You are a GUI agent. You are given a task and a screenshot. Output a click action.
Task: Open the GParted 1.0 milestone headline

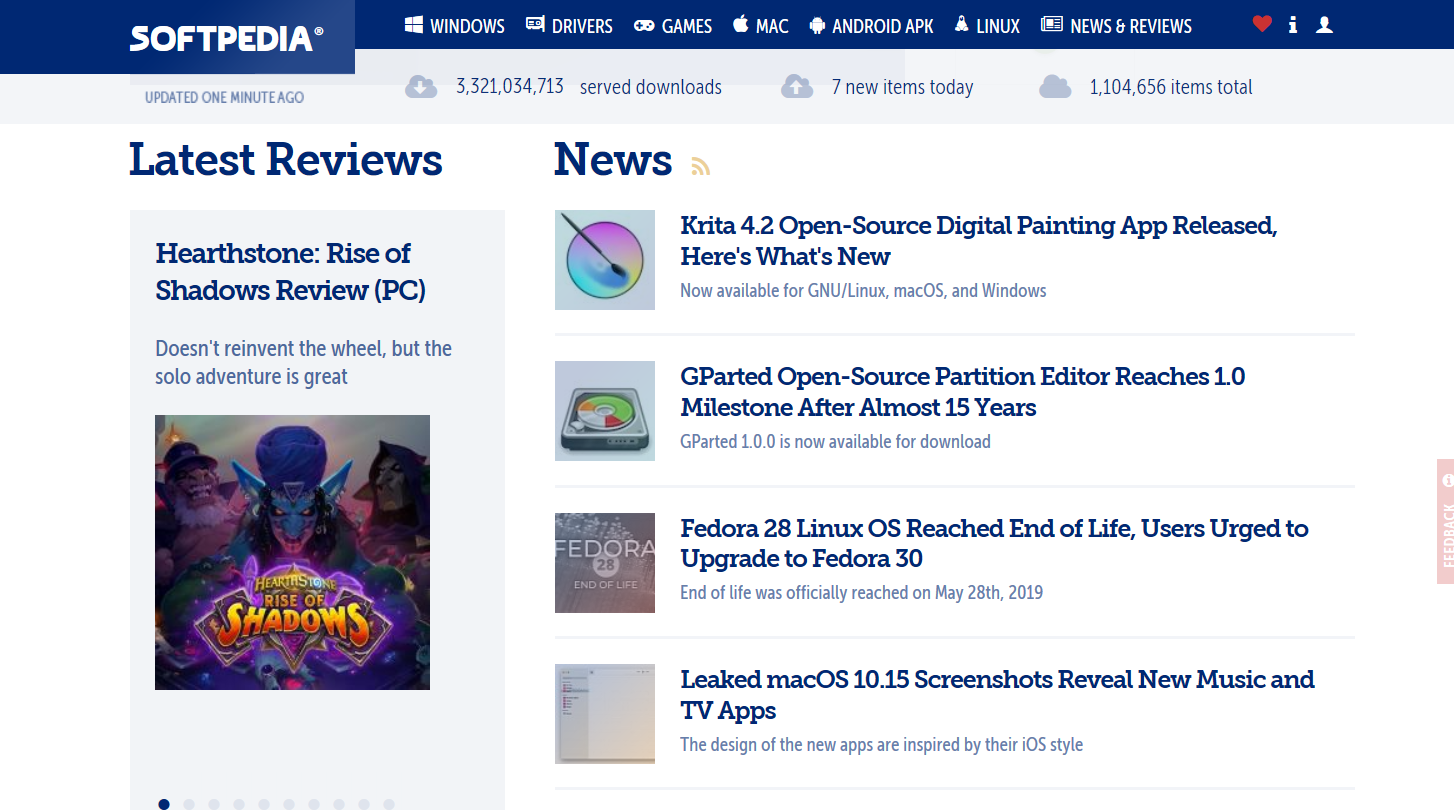click(963, 392)
